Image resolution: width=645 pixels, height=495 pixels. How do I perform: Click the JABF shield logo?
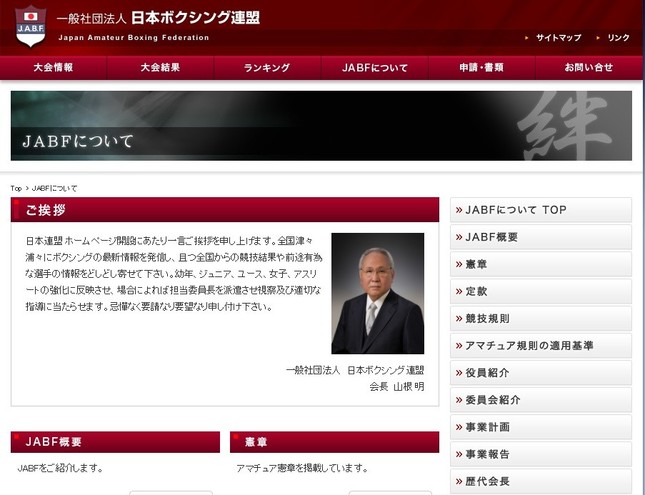tap(30, 27)
